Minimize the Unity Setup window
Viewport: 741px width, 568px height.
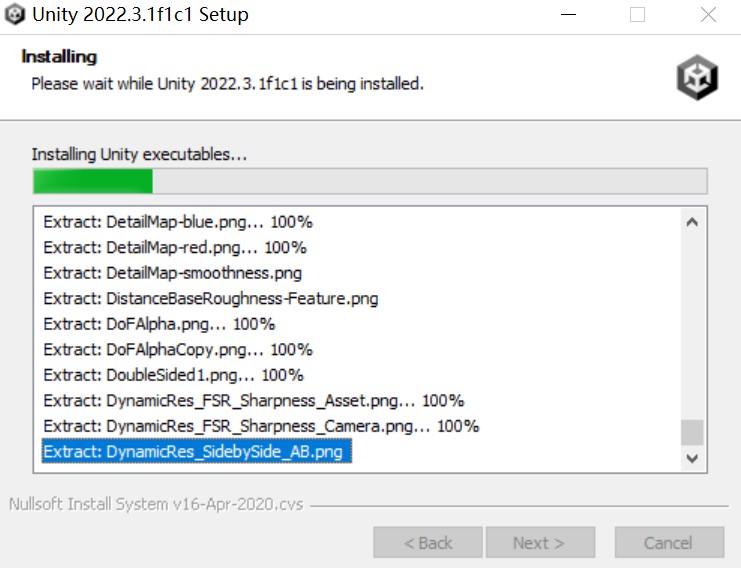(x=568, y=15)
